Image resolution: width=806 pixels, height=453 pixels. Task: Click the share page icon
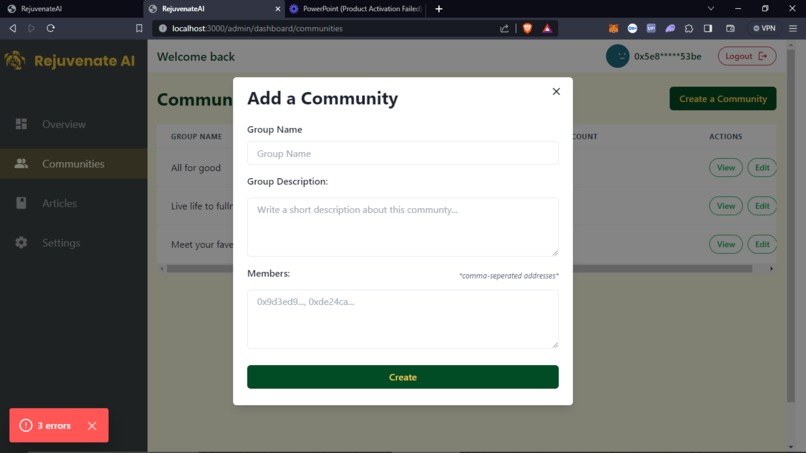[504, 28]
